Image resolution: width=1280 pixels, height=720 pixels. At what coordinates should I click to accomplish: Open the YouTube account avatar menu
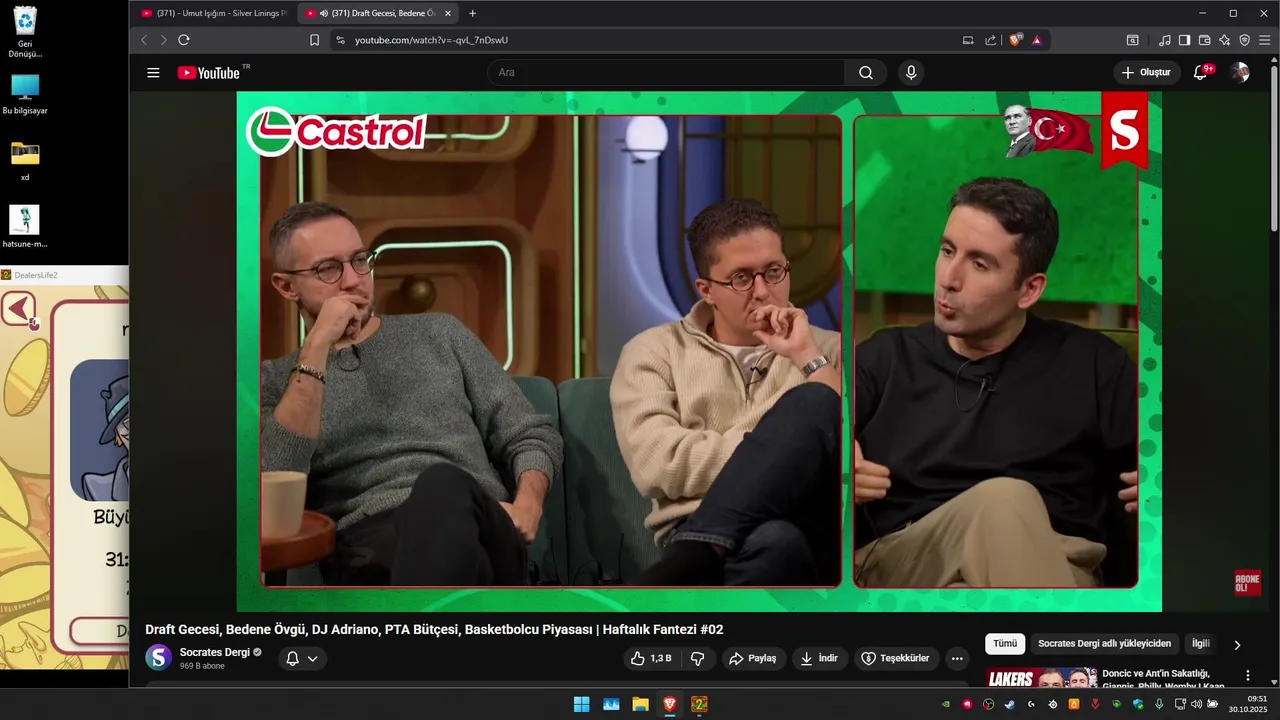[1240, 72]
